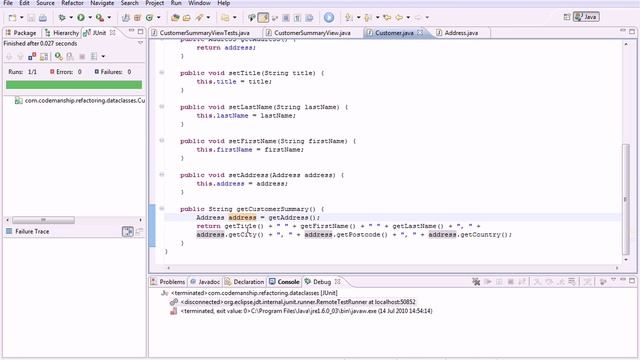Click the Print toolbar icon
The height and width of the screenshot is (360, 640).
click(42, 18)
